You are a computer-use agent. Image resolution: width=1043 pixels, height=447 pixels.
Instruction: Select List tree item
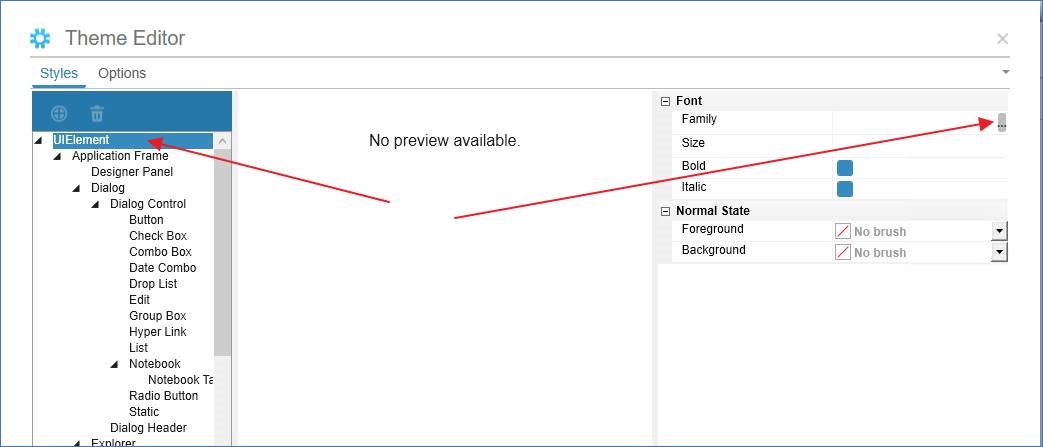click(138, 347)
